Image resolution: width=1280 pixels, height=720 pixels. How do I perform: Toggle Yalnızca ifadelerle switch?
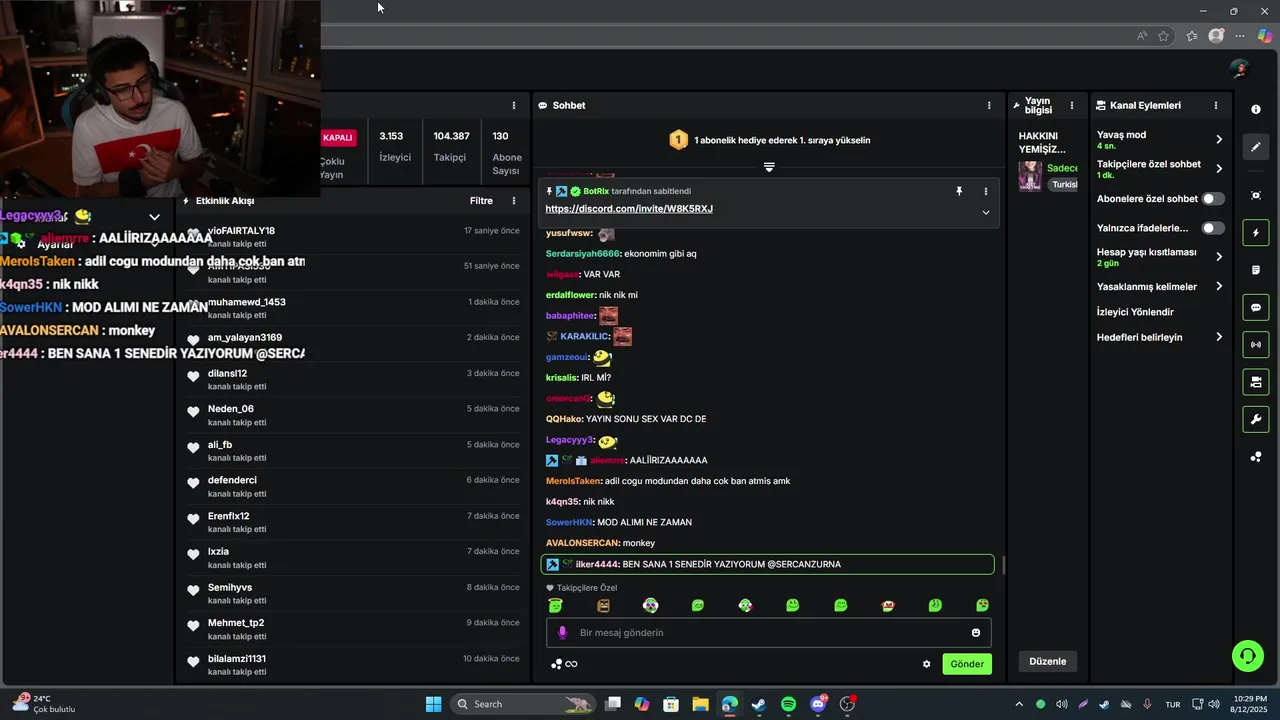(1213, 228)
